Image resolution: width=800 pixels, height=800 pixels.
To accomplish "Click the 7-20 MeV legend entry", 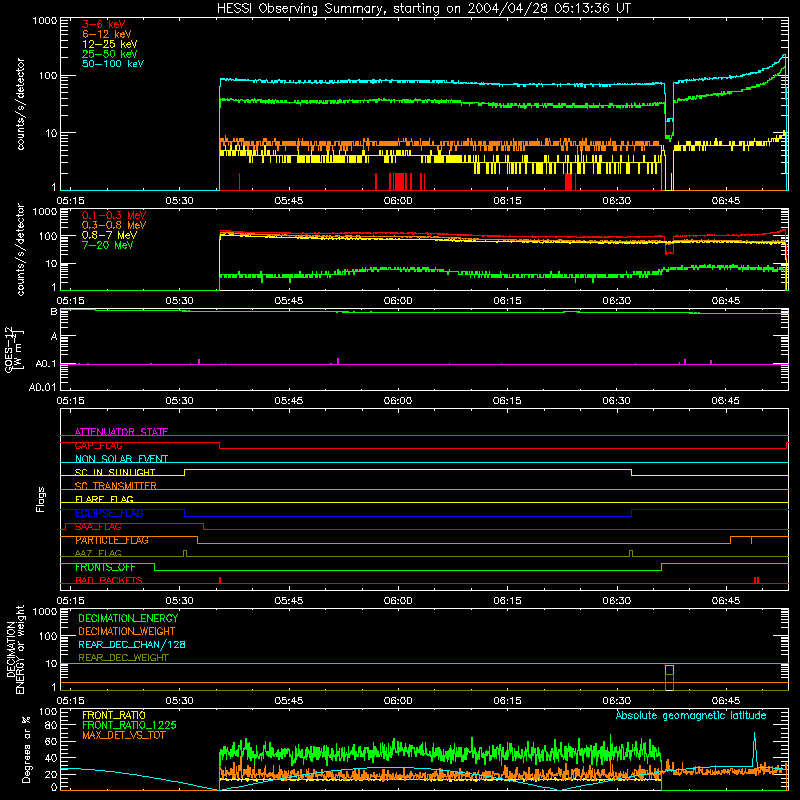I will (108, 245).
